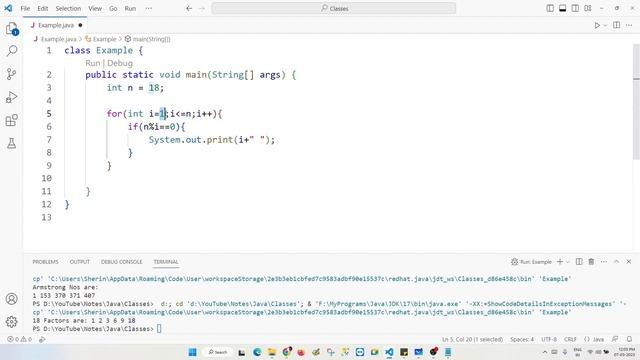Click Ln 5, Col 20 status entry
The height and width of the screenshot is (360, 640).
pyautogui.click(x=472, y=339)
